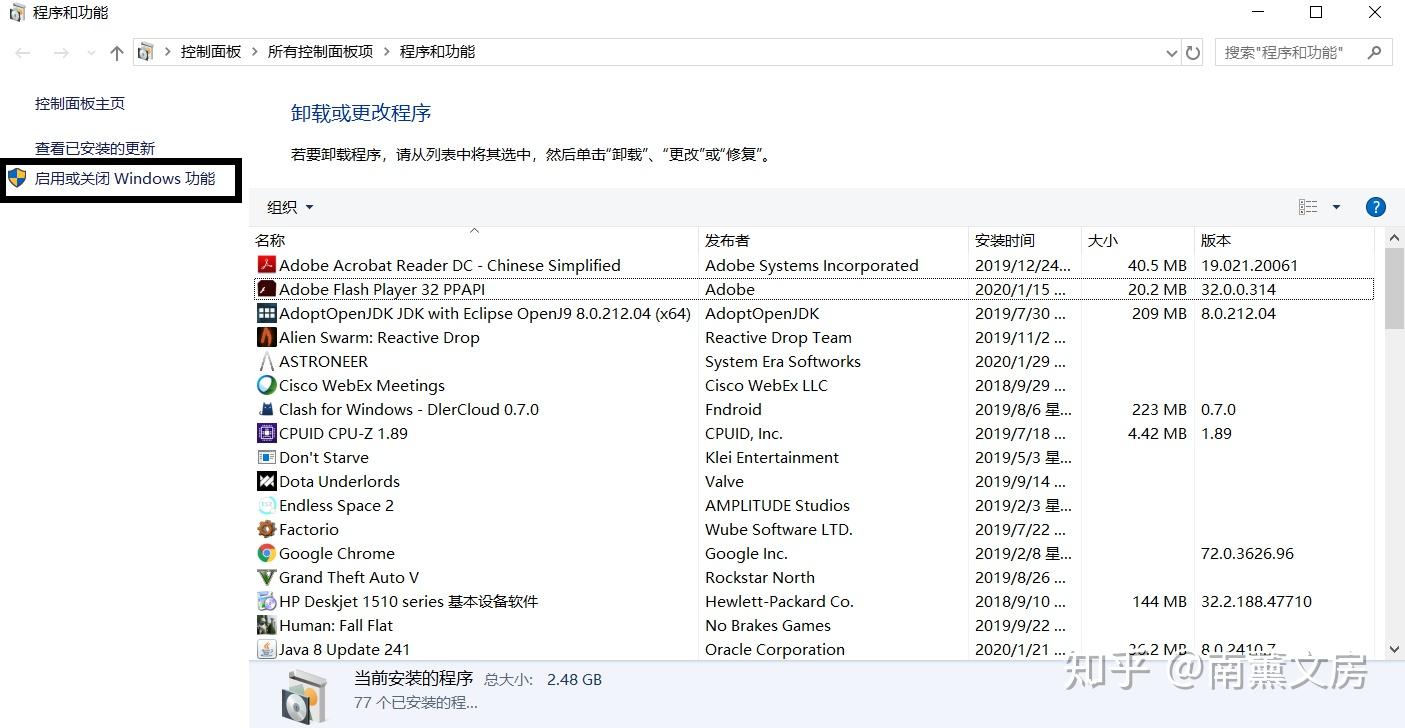Screen dimensions: 1405x728
Task: Click the scroll up arrow of the list
Action: [1394, 238]
